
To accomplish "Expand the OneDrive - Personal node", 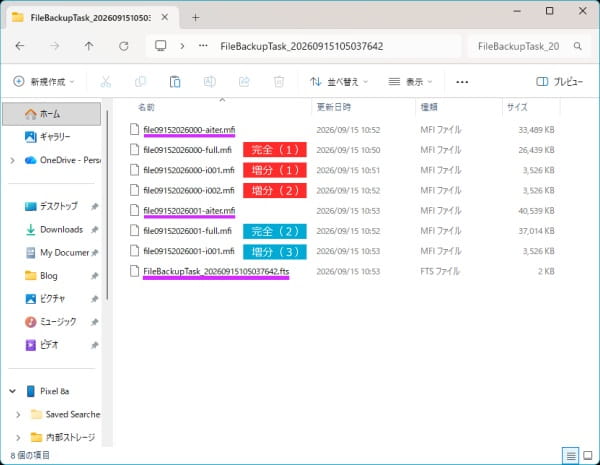I will pos(13,160).
